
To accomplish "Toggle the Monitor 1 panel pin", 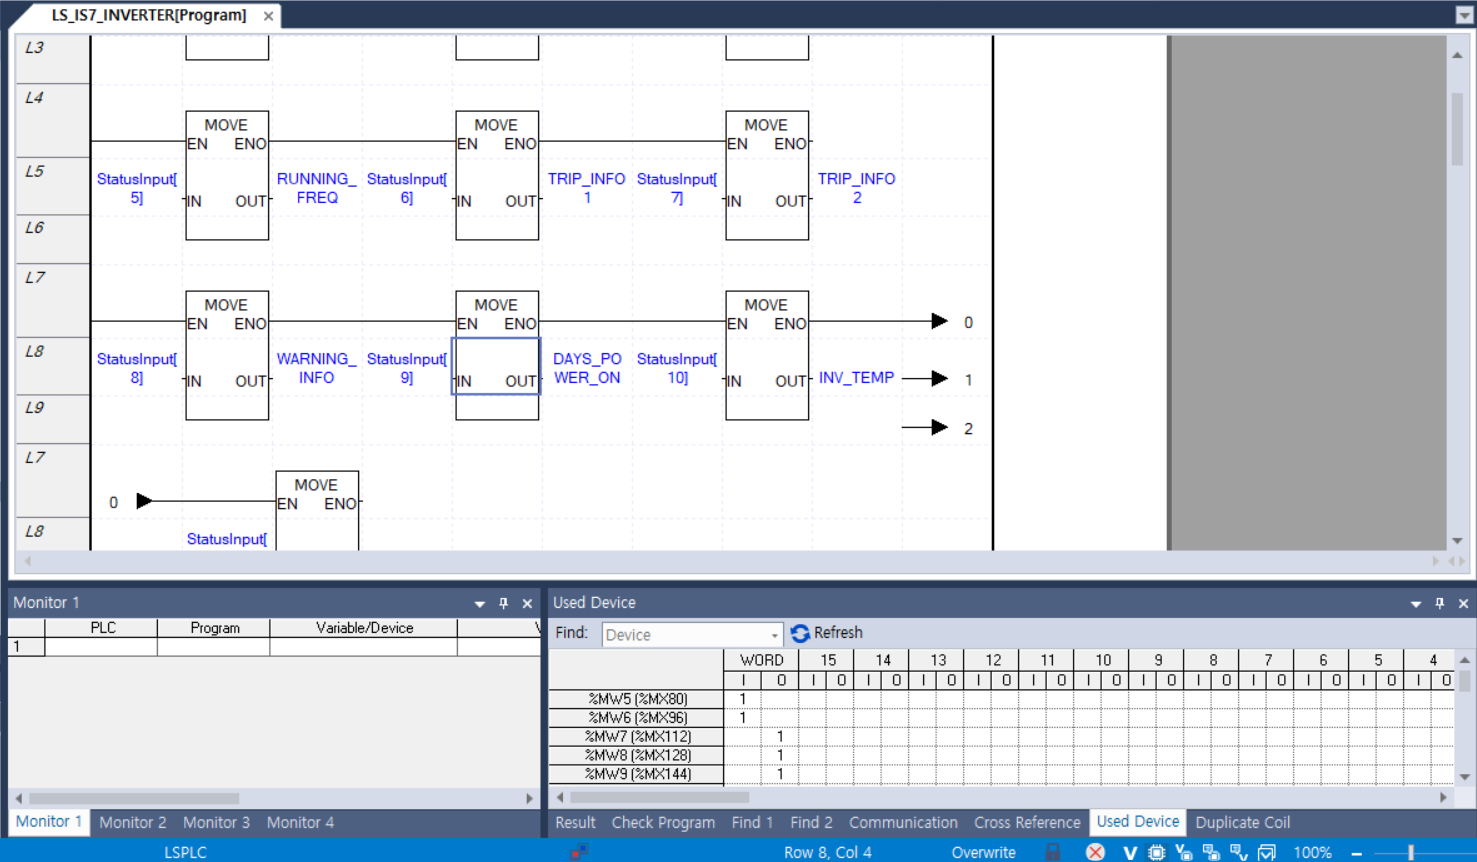I will click(503, 603).
